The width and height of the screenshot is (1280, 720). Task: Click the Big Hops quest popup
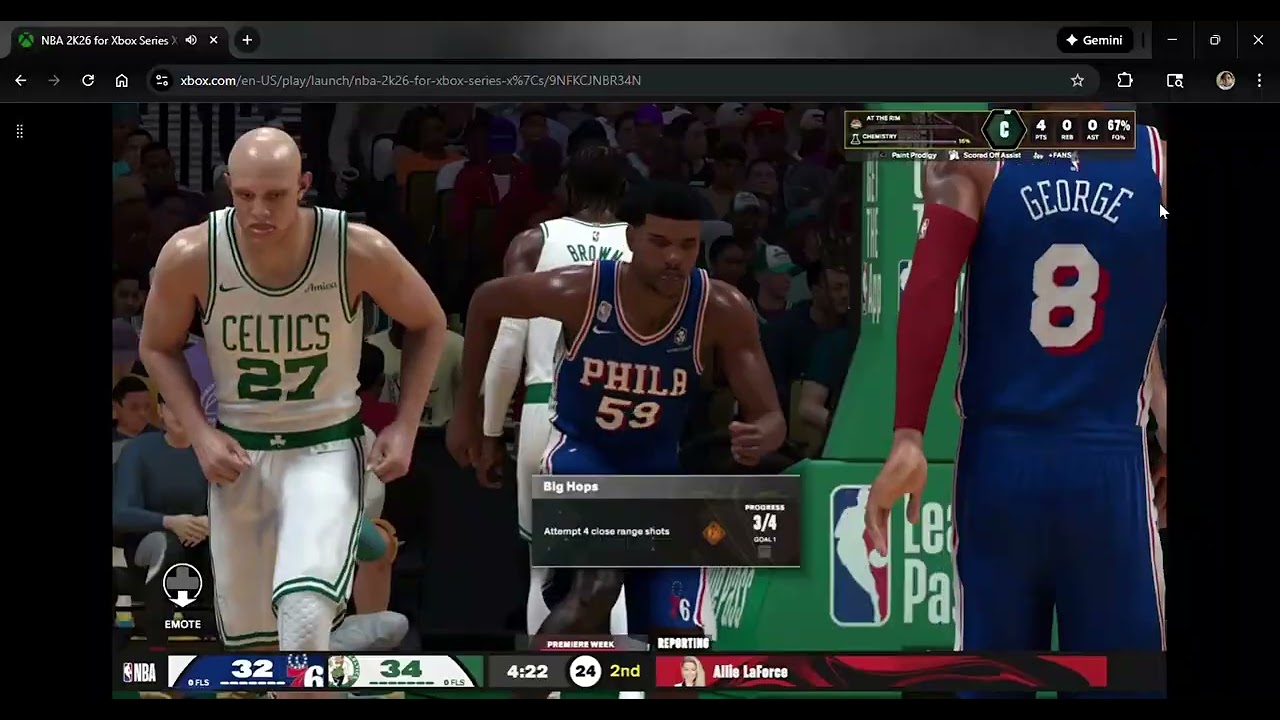point(665,521)
